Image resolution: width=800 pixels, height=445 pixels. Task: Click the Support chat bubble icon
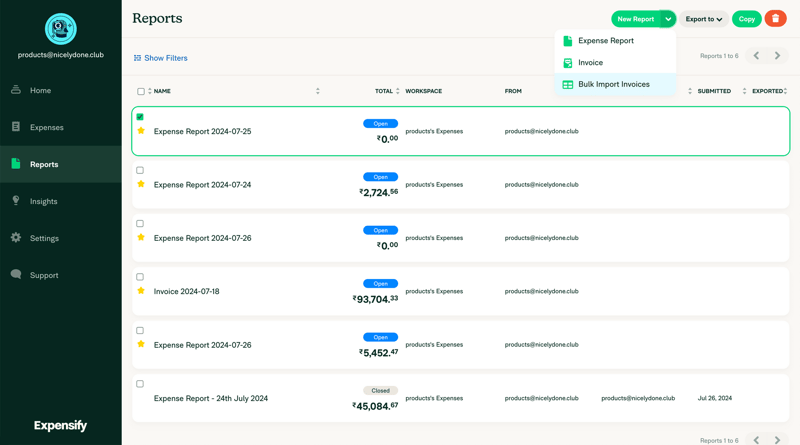point(16,275)
